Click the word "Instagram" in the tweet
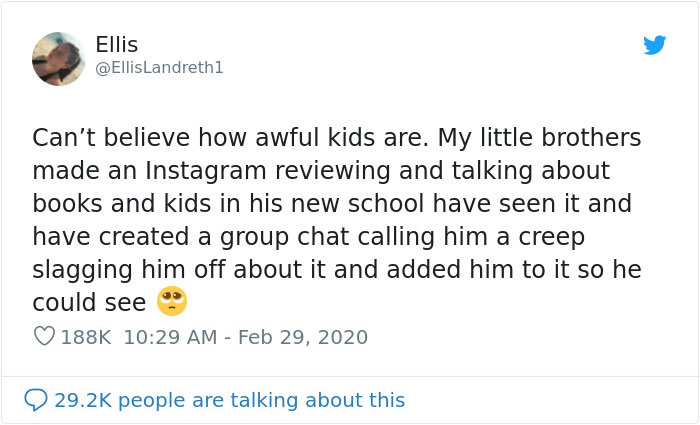700x425 pixels. 225,171
